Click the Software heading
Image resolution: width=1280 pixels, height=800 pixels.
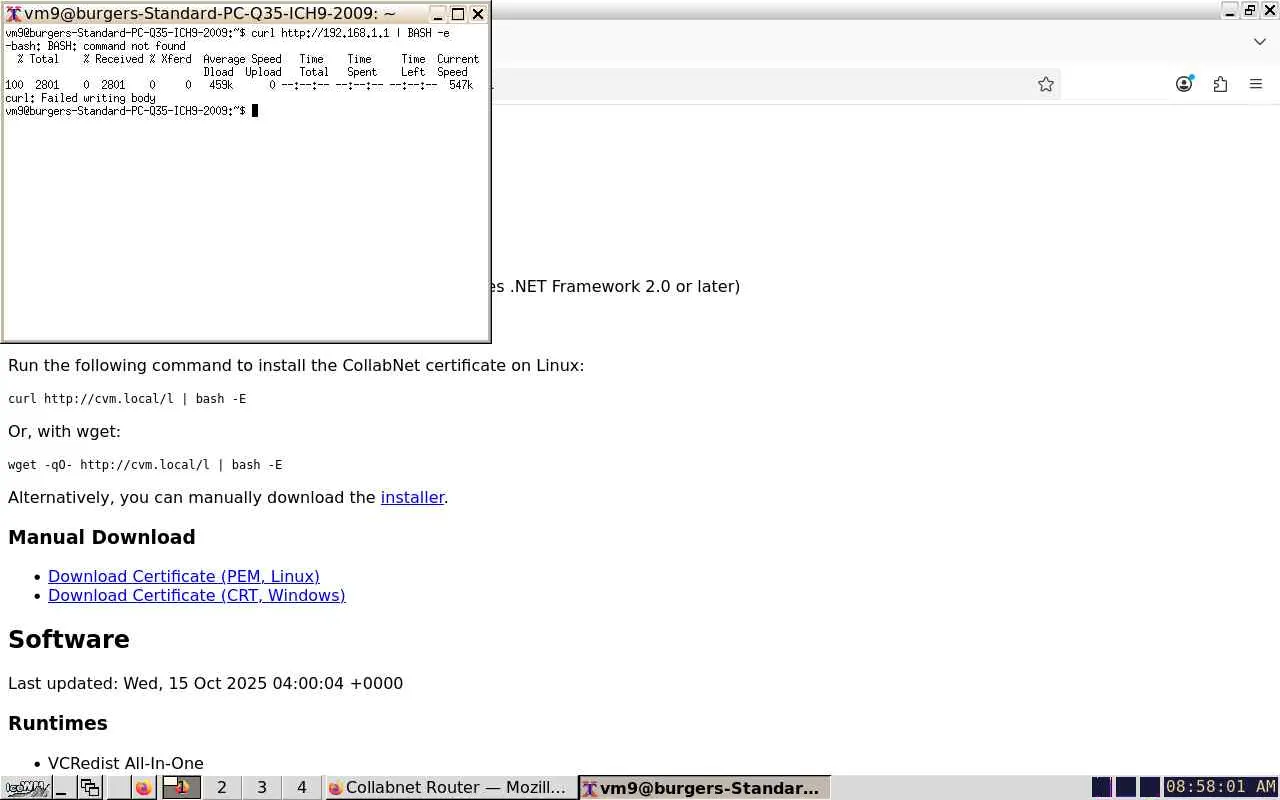(69, 639)
